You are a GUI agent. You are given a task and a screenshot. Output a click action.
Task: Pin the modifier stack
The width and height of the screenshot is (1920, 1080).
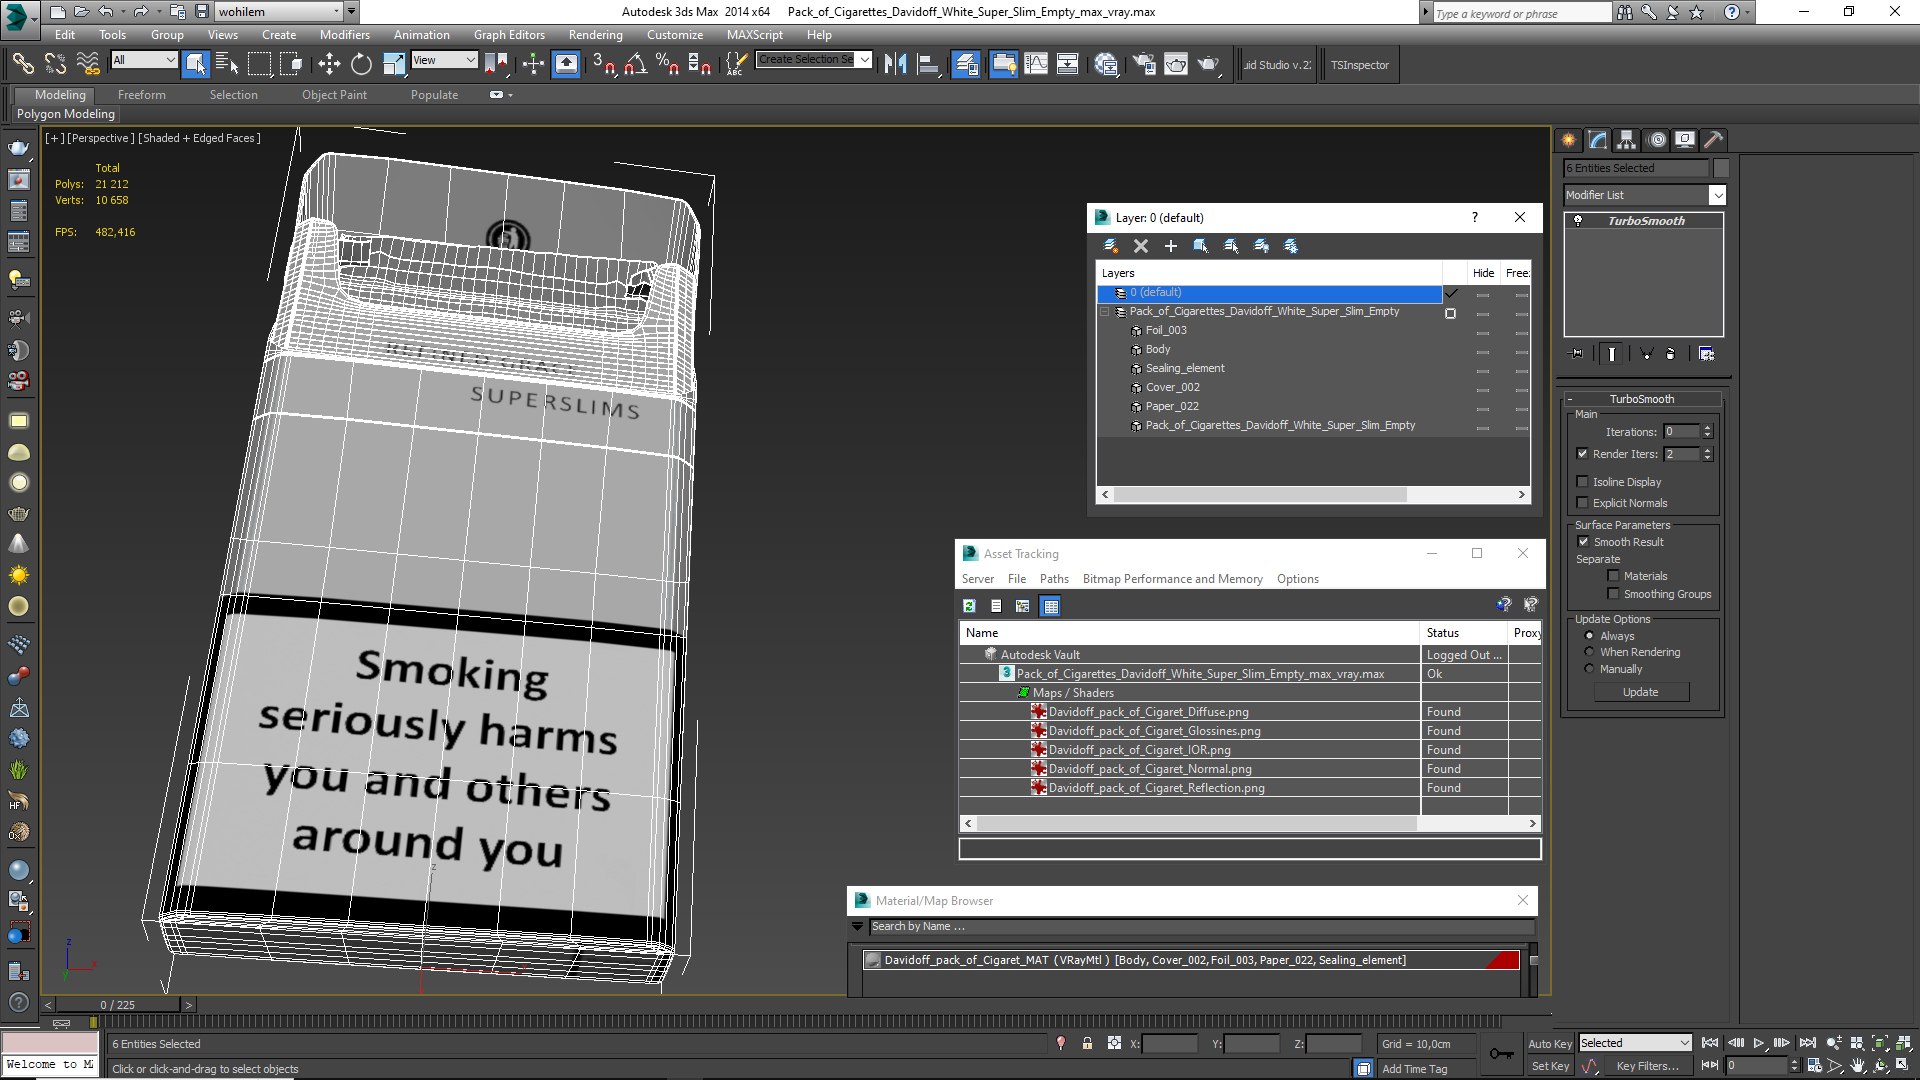(x=1577, y=354)
